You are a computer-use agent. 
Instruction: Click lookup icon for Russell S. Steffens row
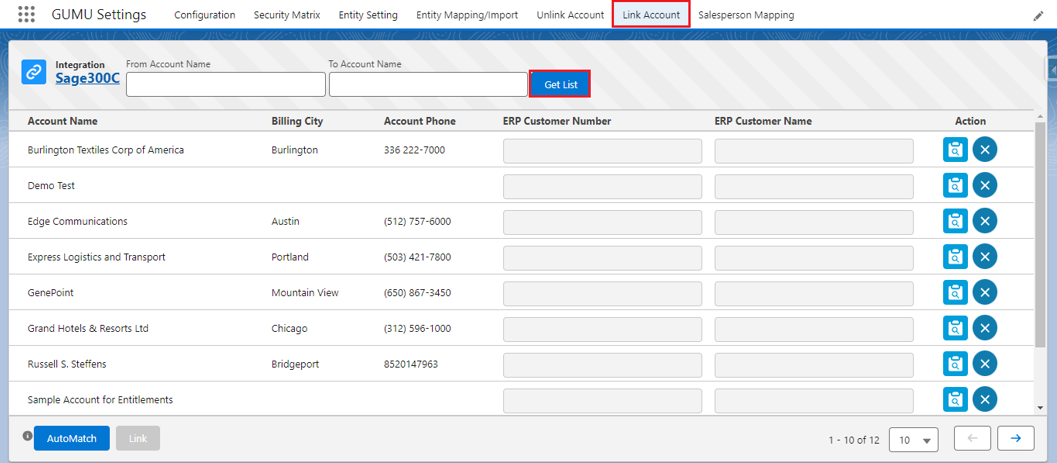pos(955,364)
